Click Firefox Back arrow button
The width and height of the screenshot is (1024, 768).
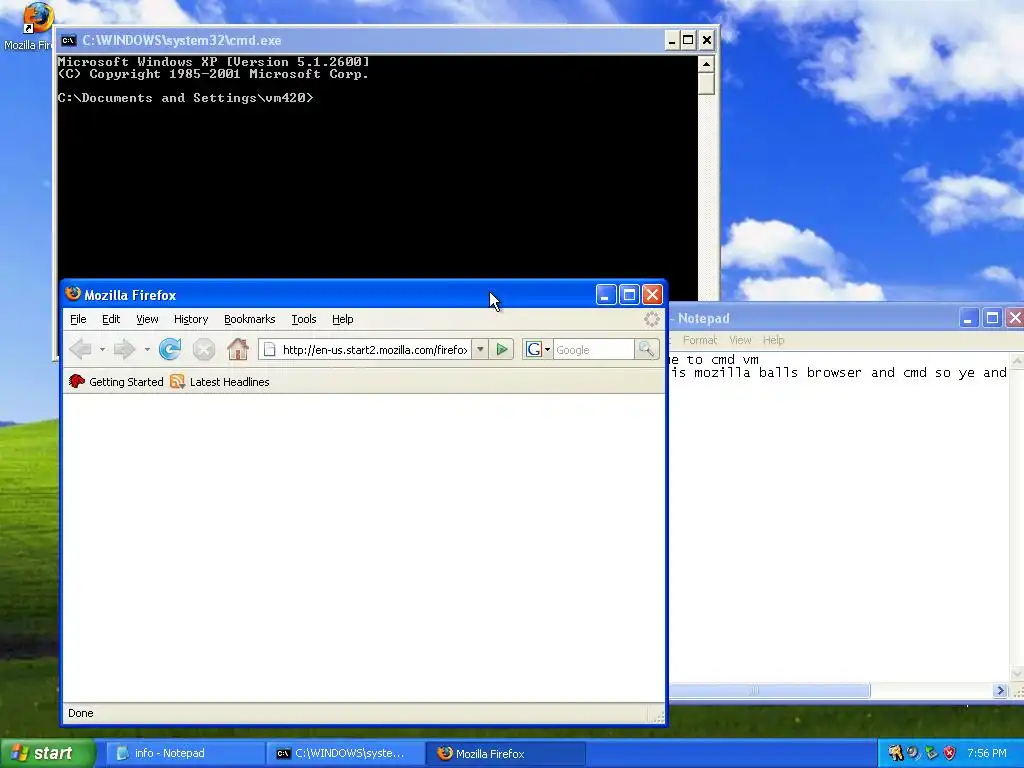[x=80, y=349]
